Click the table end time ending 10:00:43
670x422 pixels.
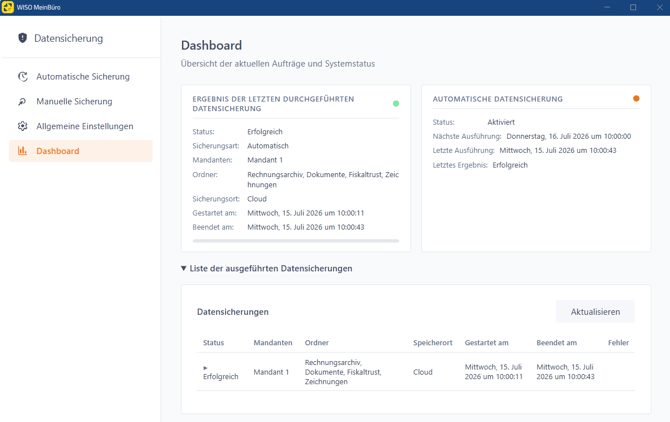[565, 372]
